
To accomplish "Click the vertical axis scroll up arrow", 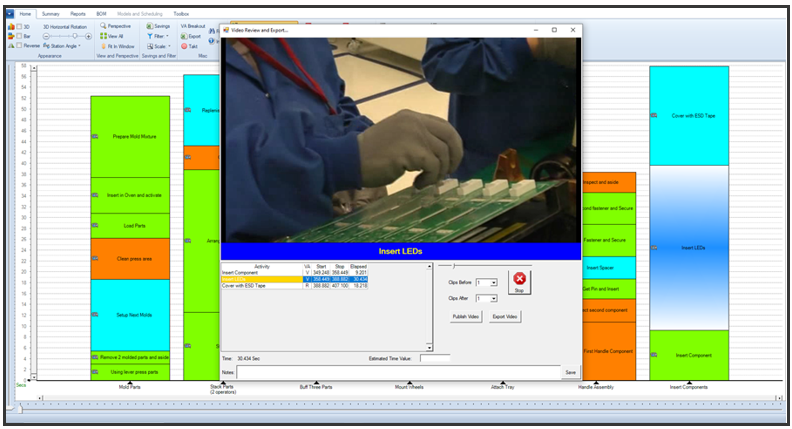I will [34, 68].
